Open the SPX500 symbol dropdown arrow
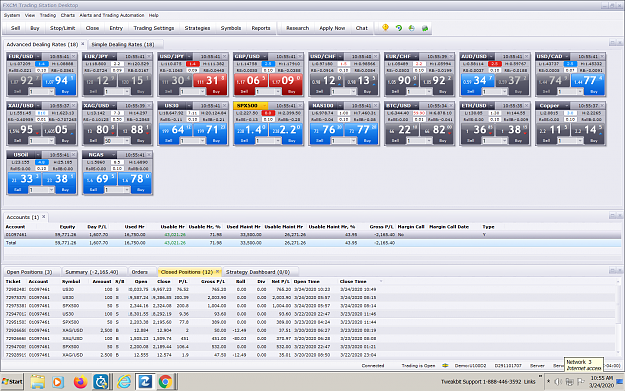The image size is (625, 391). 265,106
